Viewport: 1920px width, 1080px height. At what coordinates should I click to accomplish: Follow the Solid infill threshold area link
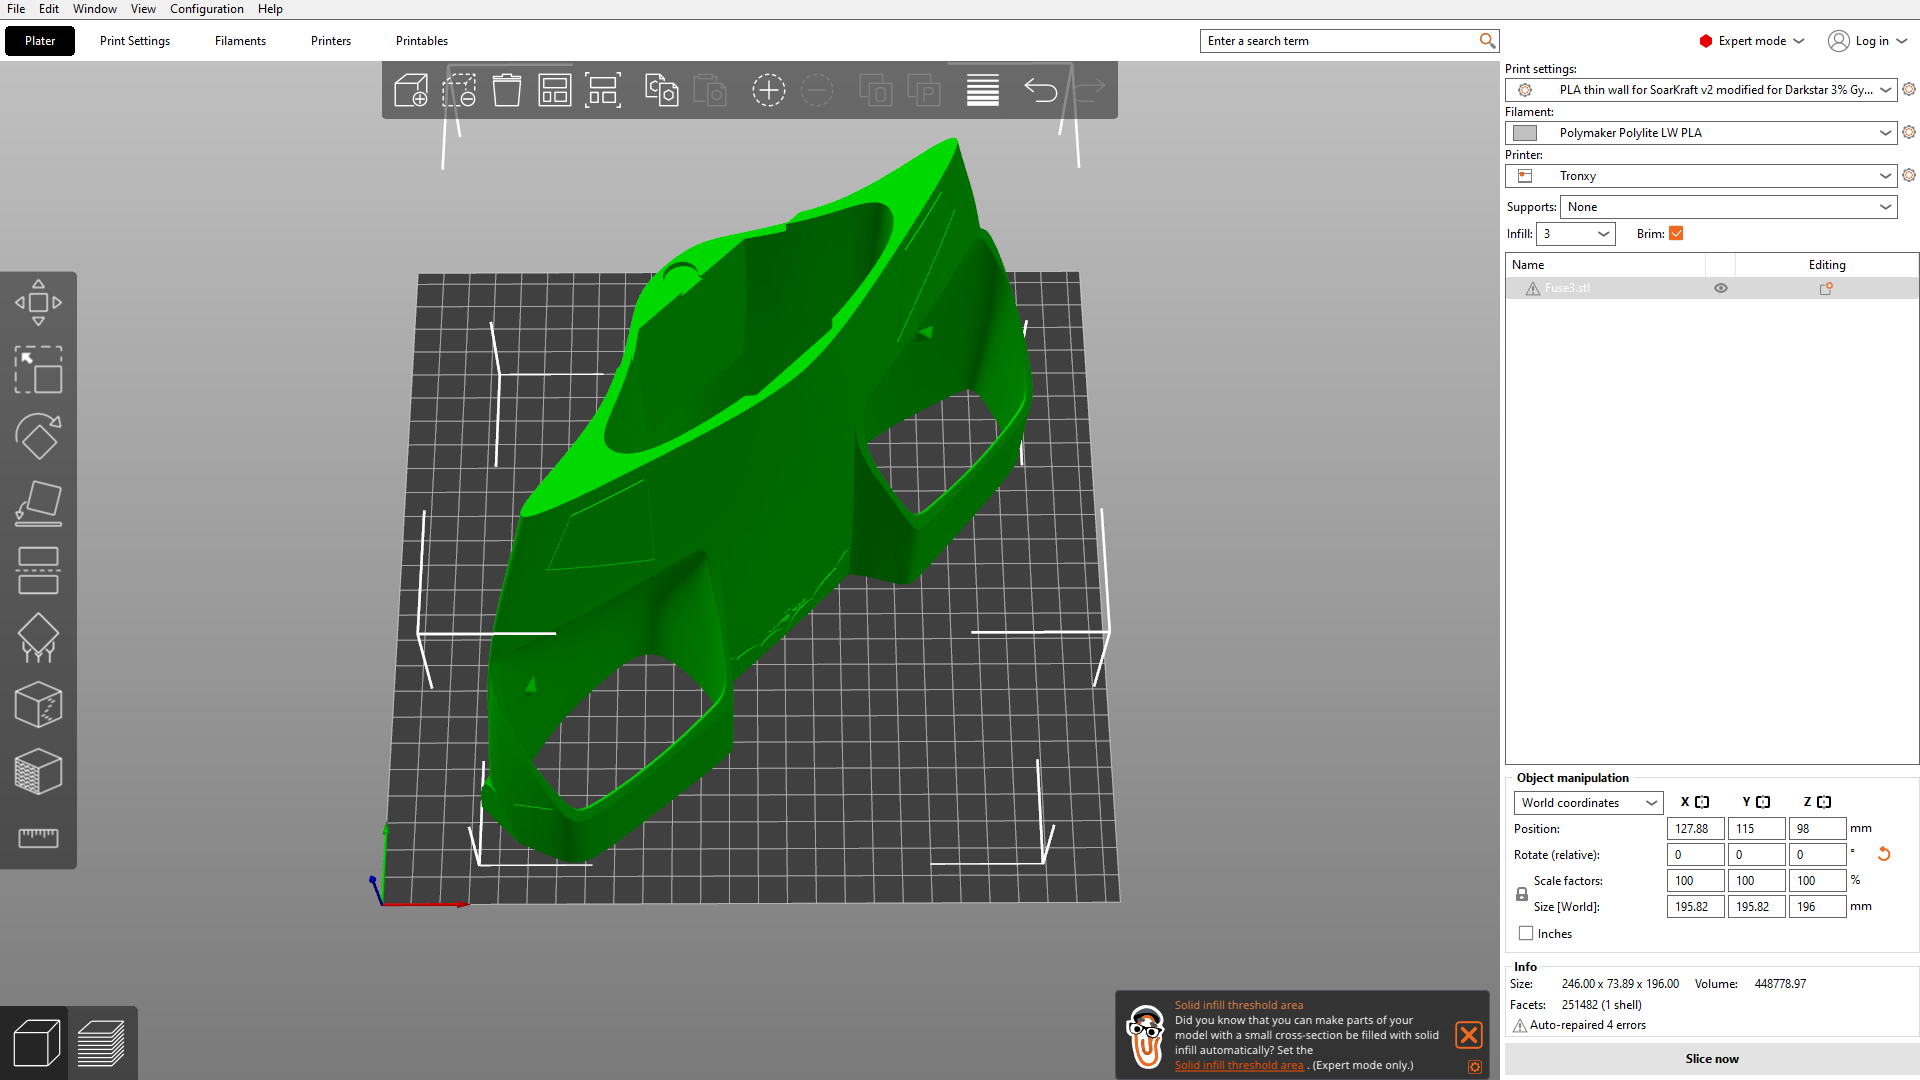pos(1239,1065)
